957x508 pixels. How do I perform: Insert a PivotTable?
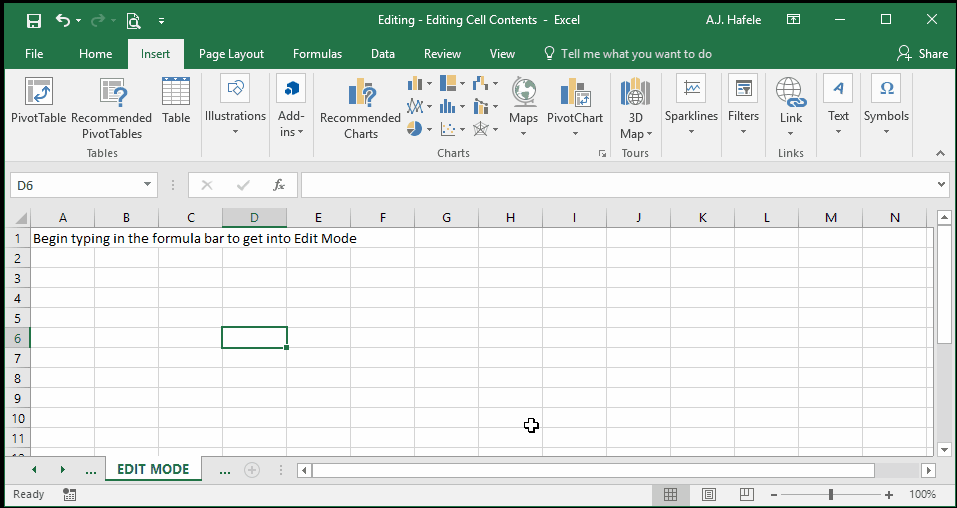coord(38,100)
